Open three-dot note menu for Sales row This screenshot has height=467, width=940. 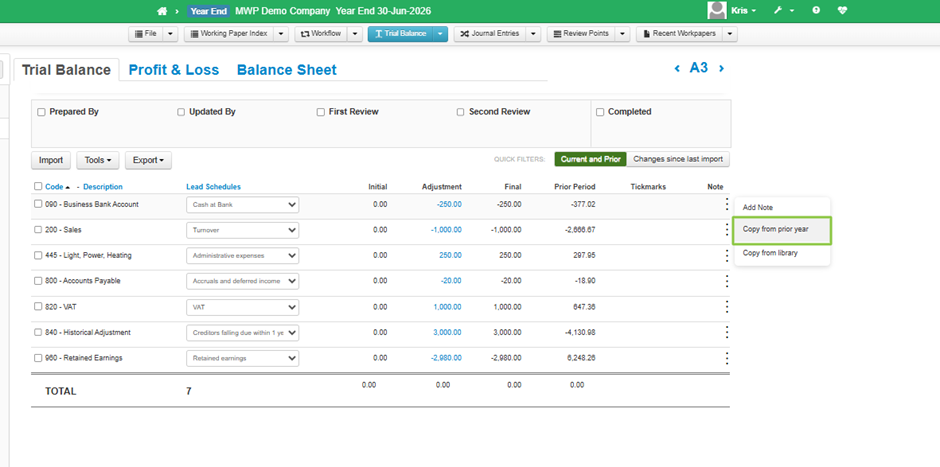click(727, 230)
